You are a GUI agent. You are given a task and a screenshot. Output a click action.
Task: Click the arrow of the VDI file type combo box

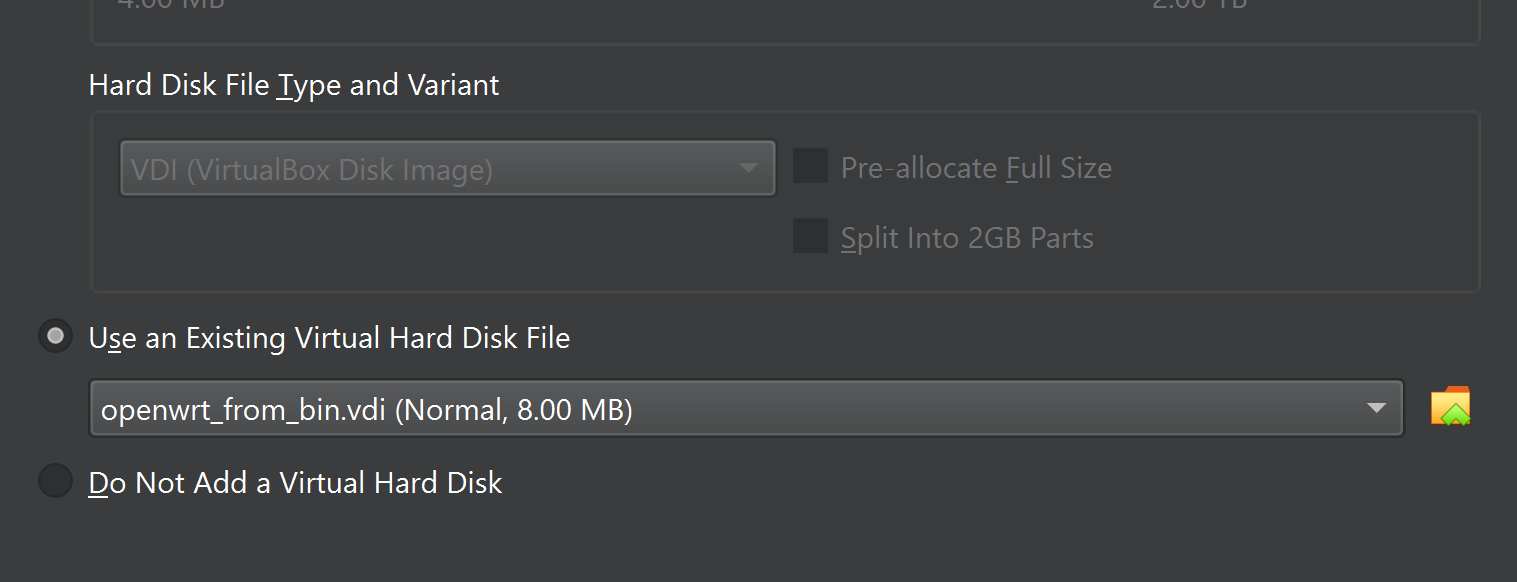[x=748, y=168]
